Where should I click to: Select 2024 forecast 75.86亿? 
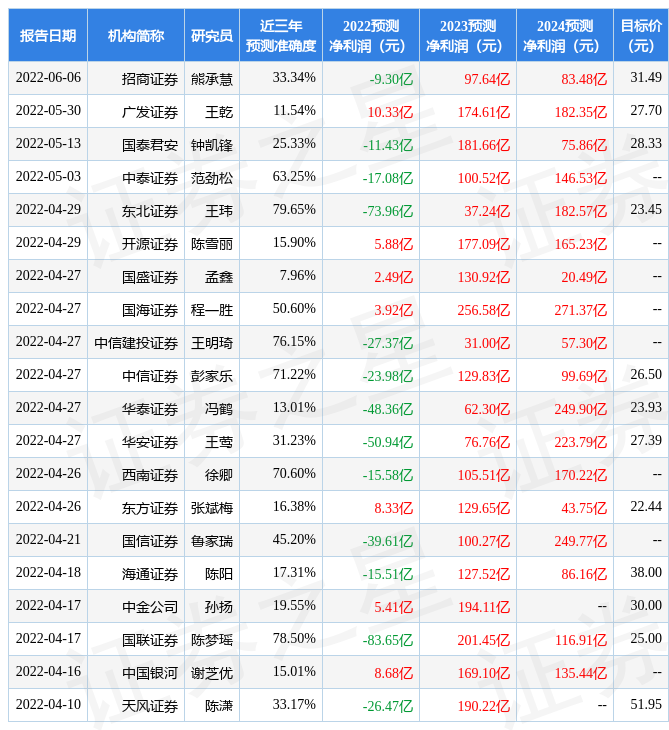coord(584,145)
